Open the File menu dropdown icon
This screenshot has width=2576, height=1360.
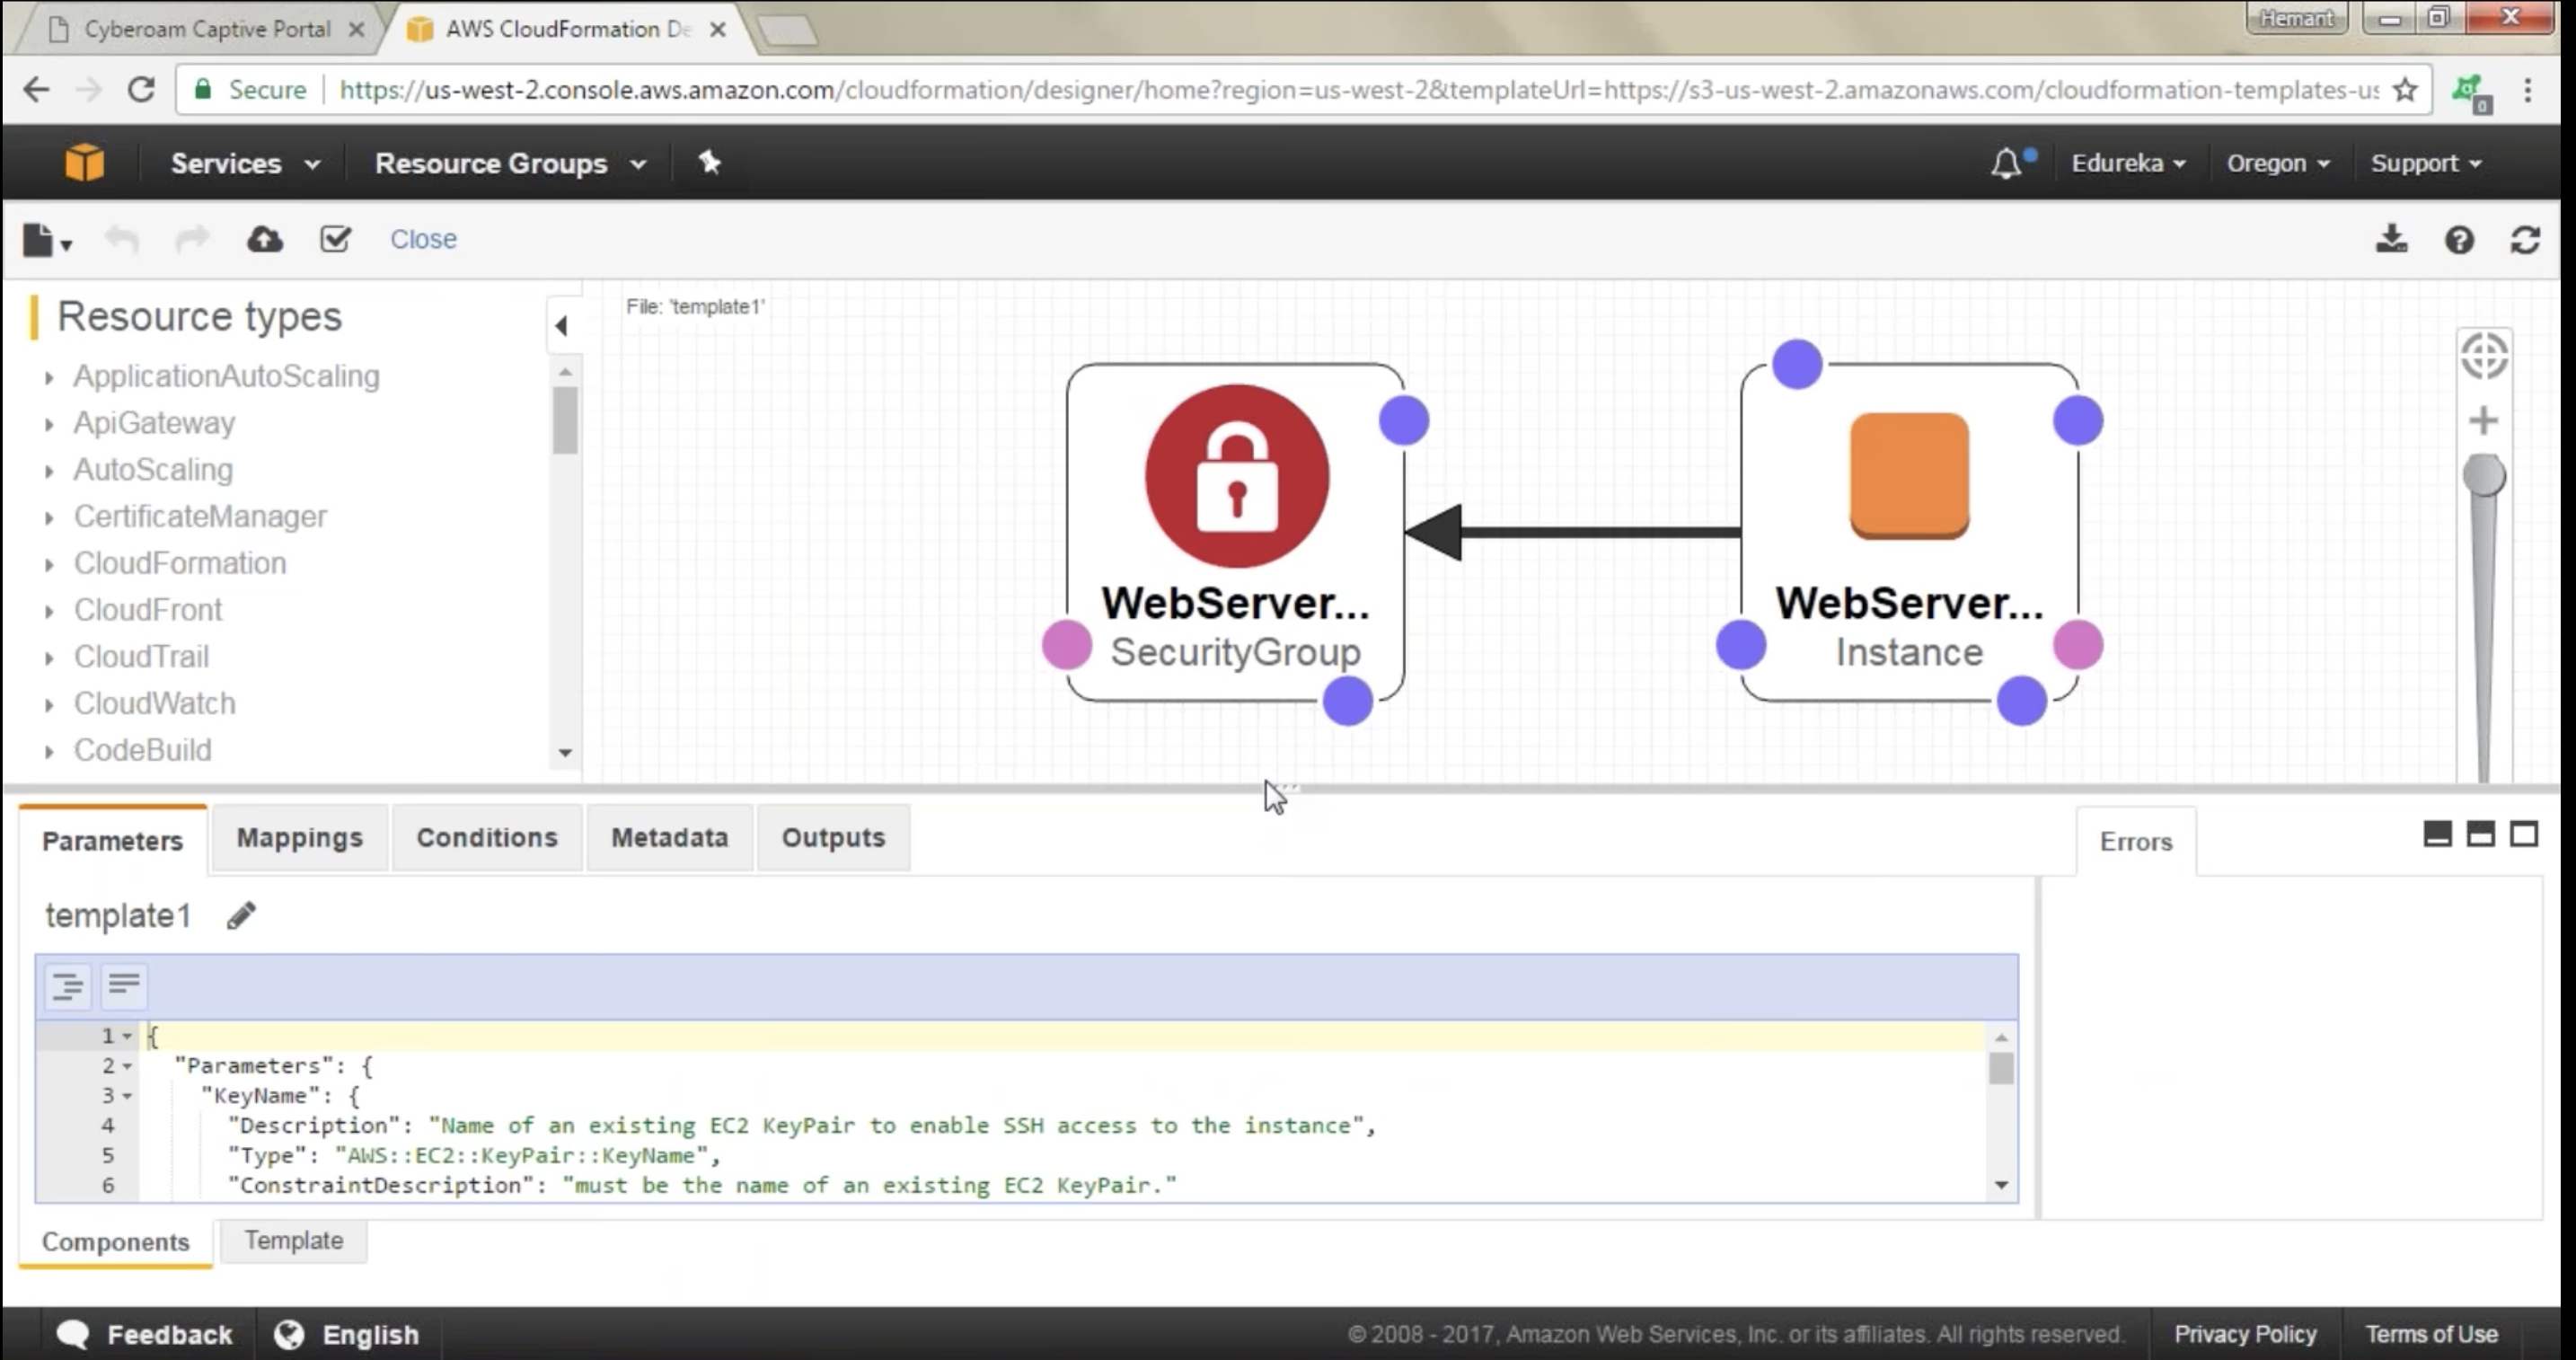point(46,240)
